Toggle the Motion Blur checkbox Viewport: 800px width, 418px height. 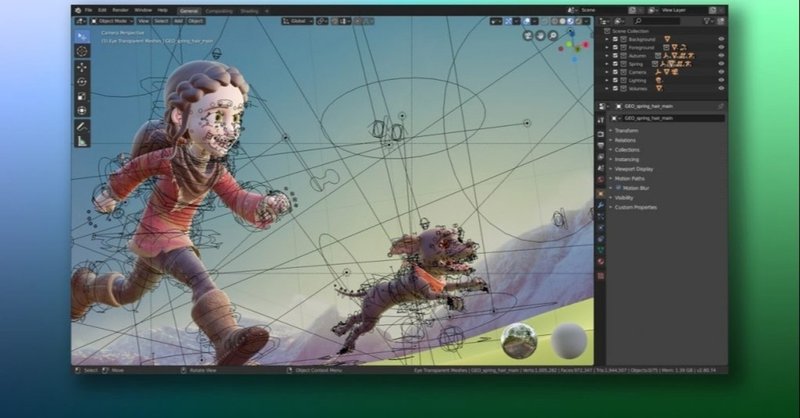click(x=618, y=188)
